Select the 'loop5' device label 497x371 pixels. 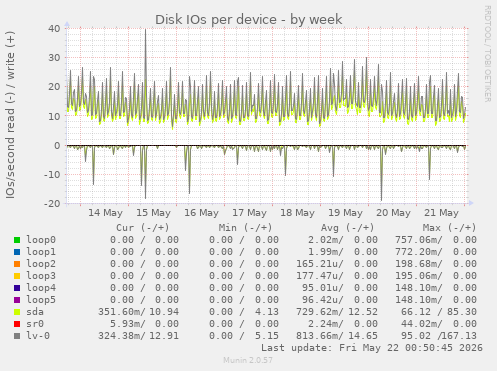tap(41, 300)
